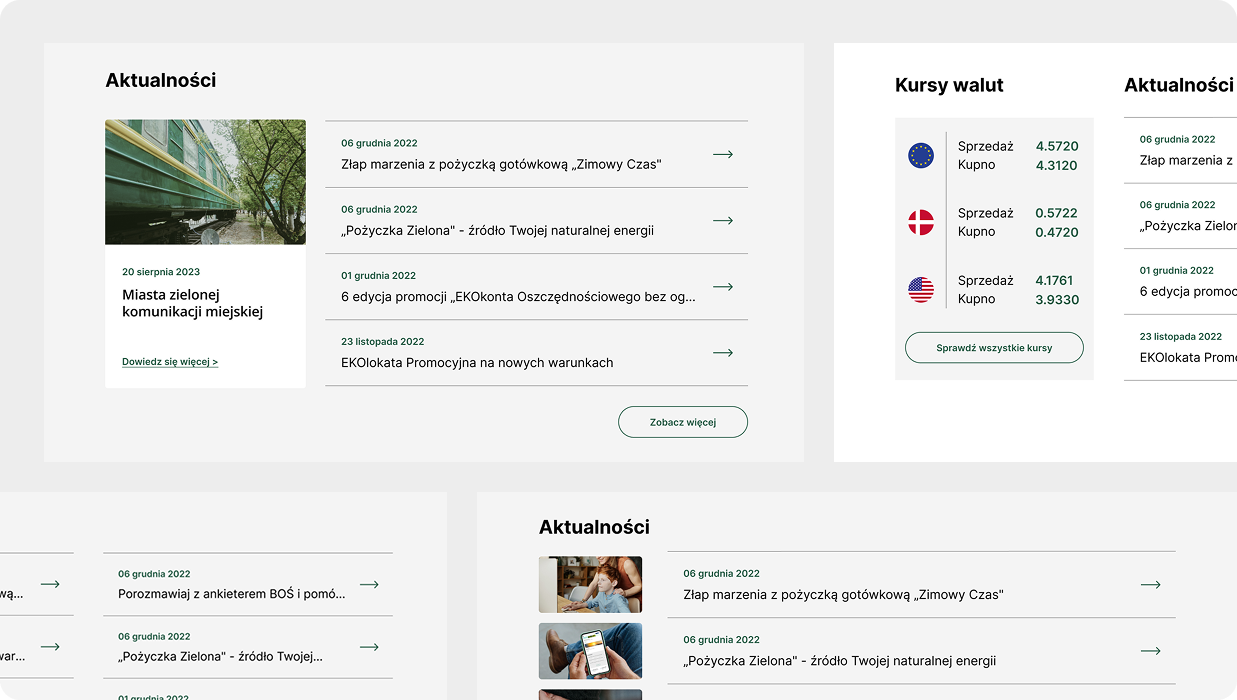The image size is (1237, 700).
Task: Click the date "20 sierpnia 2023"
Action: tap(161, 271)
